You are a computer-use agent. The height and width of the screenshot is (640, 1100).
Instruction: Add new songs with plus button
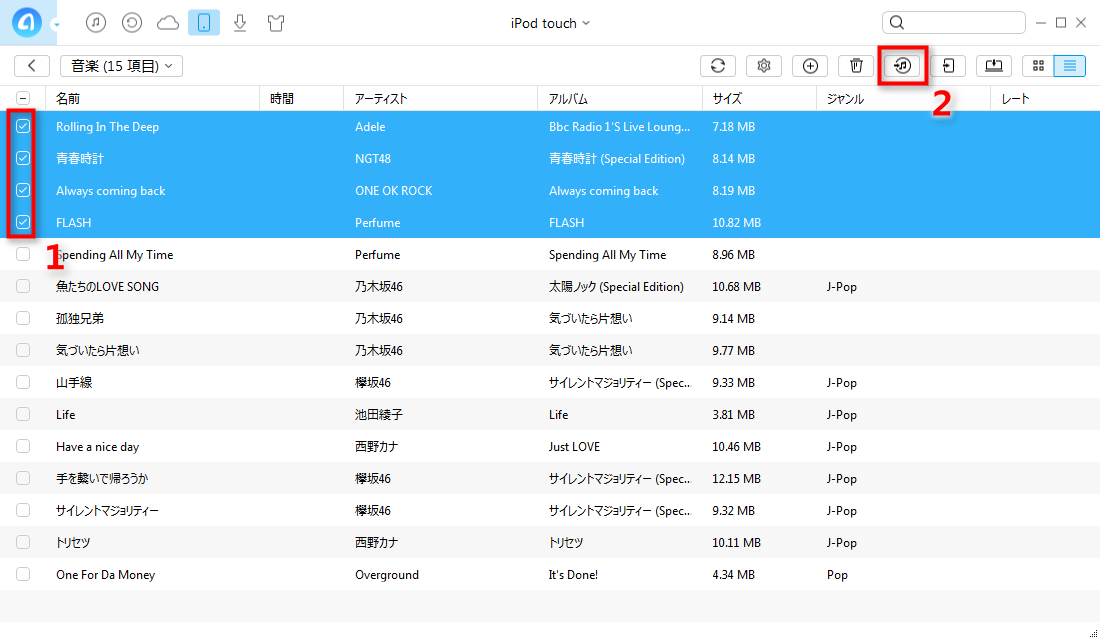tap(810, 65)
